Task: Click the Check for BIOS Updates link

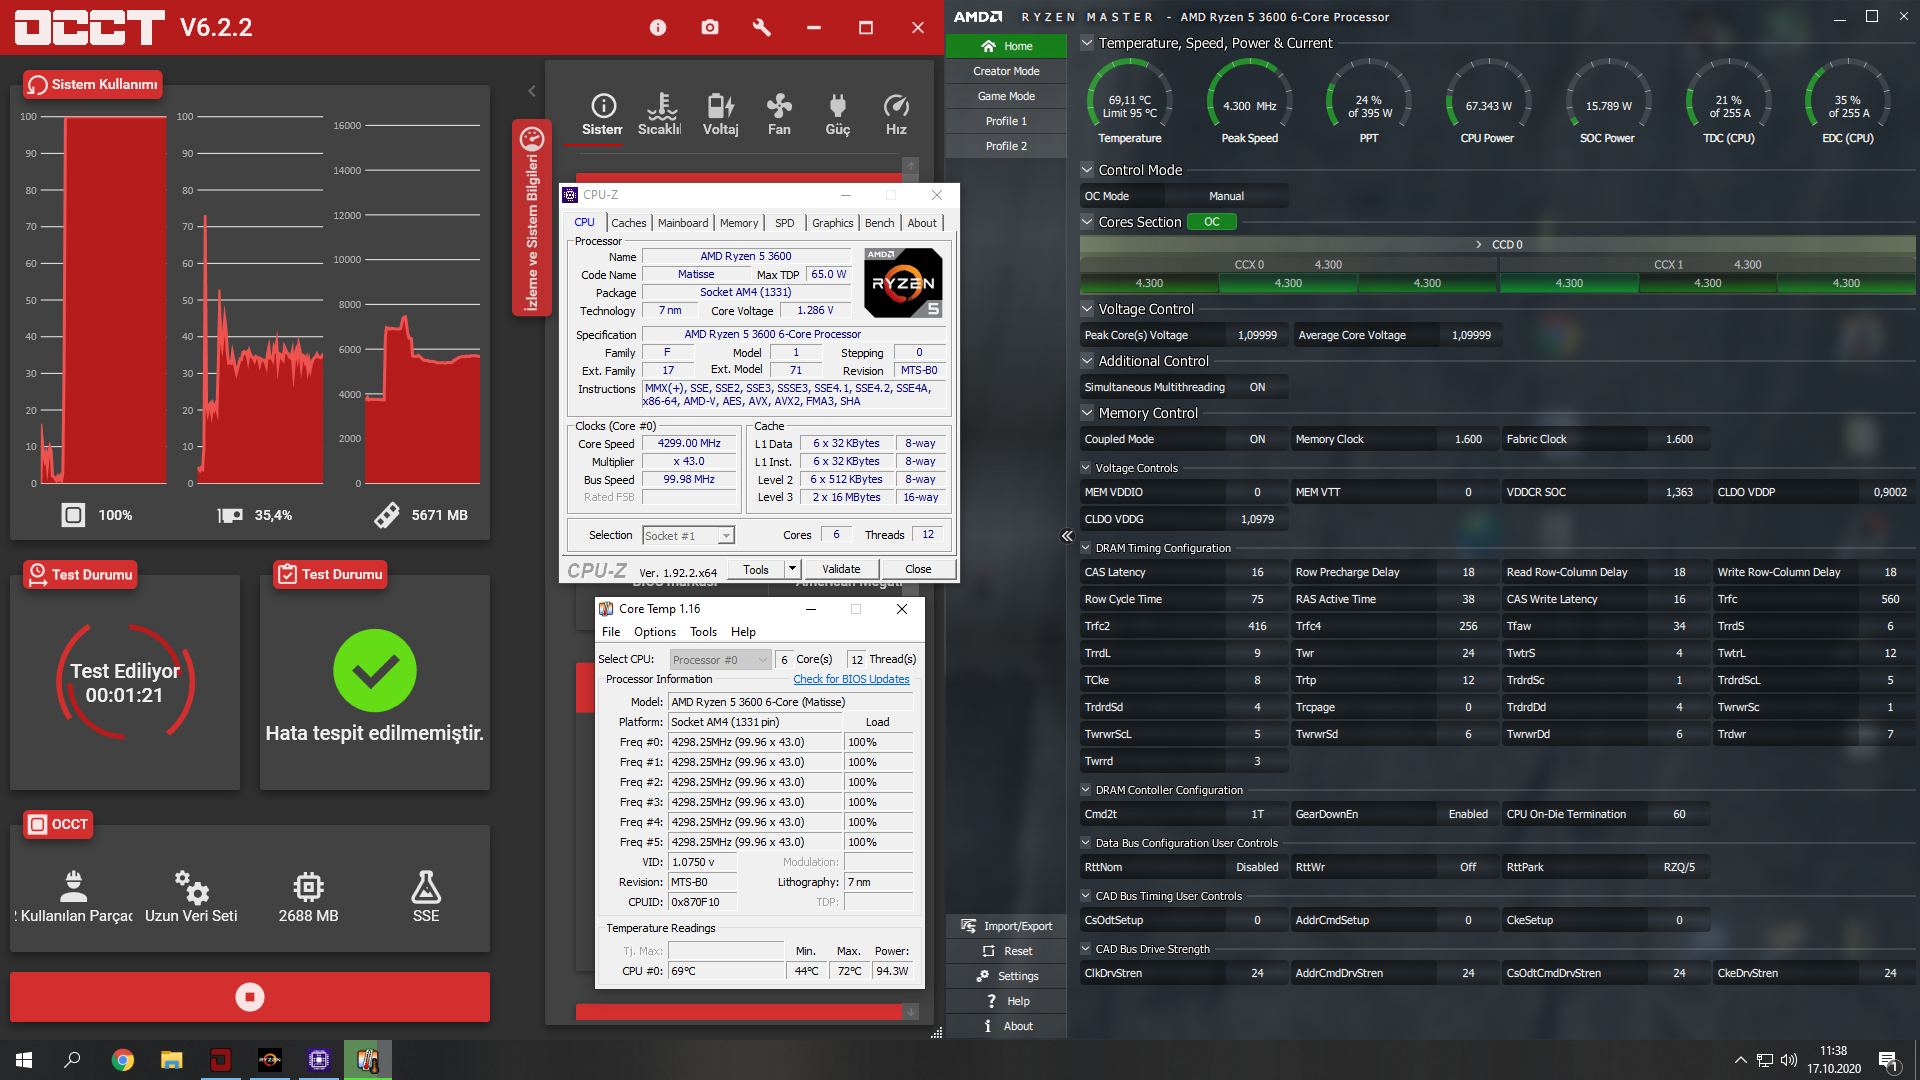Action: [x=851, y=679]
